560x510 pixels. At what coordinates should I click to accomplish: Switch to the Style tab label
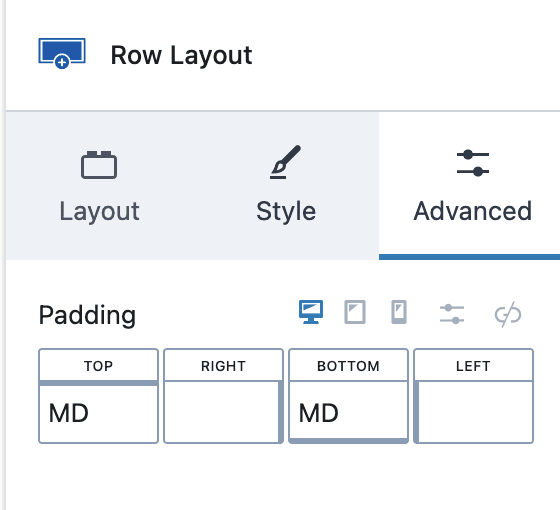pos(286,211)
